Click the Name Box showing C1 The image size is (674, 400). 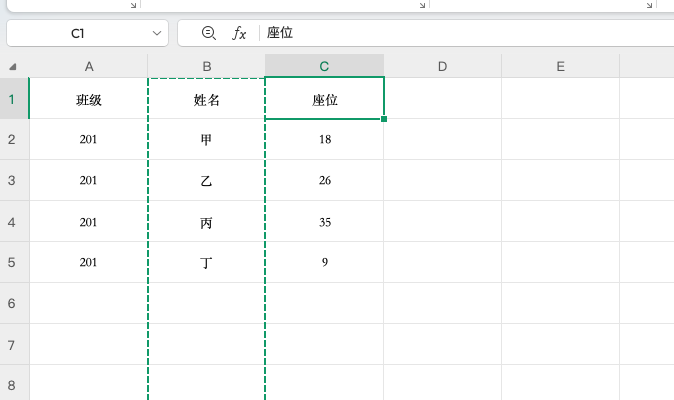click(x=78, y=33)
